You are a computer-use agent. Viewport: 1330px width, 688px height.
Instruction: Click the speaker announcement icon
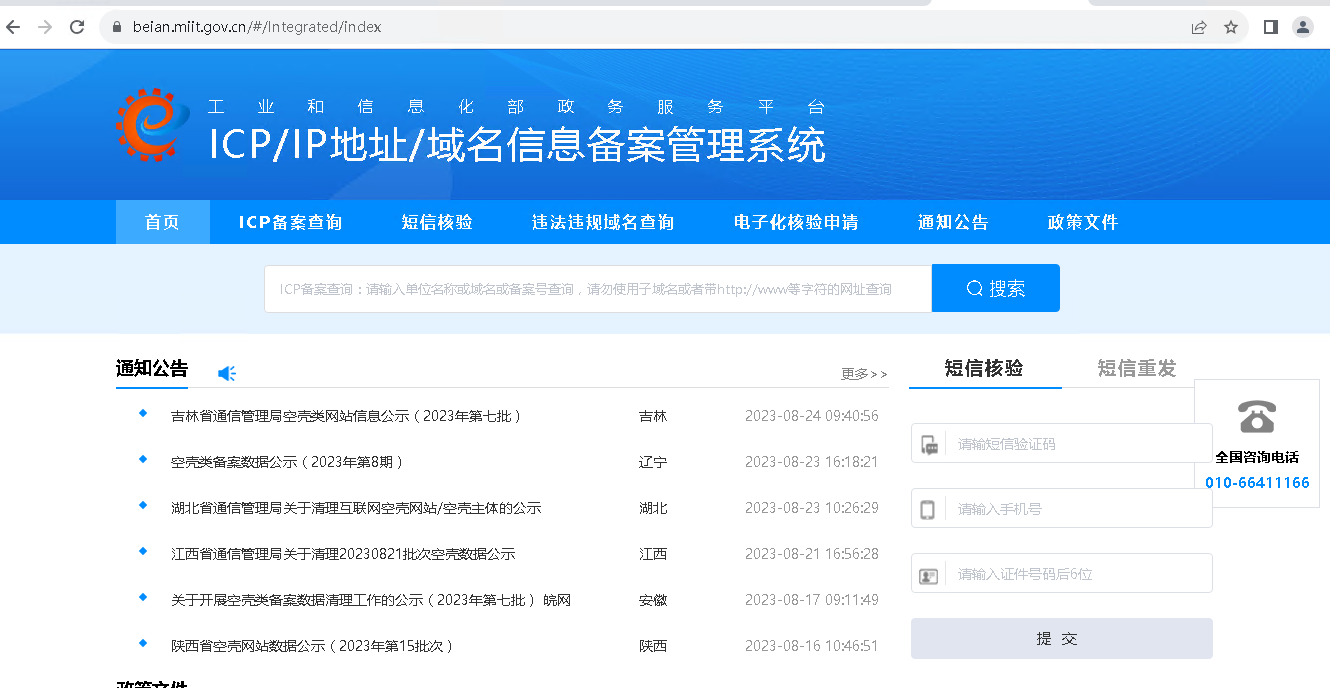click(x=227, y=373)
